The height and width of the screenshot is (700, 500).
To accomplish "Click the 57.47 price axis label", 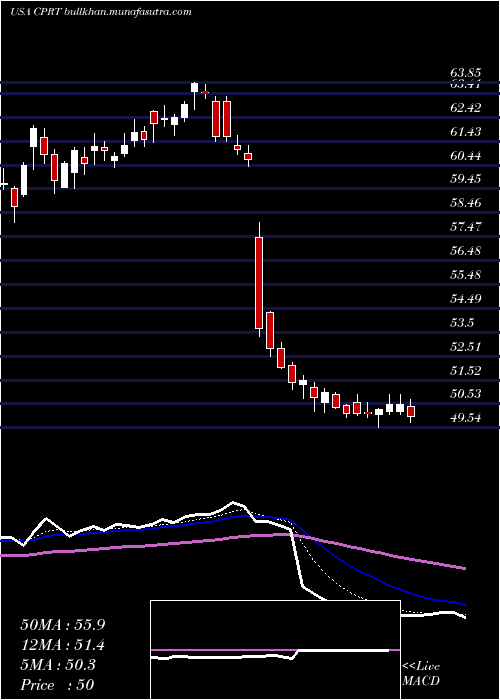I will pyautogui.click(x=465, y=227).
